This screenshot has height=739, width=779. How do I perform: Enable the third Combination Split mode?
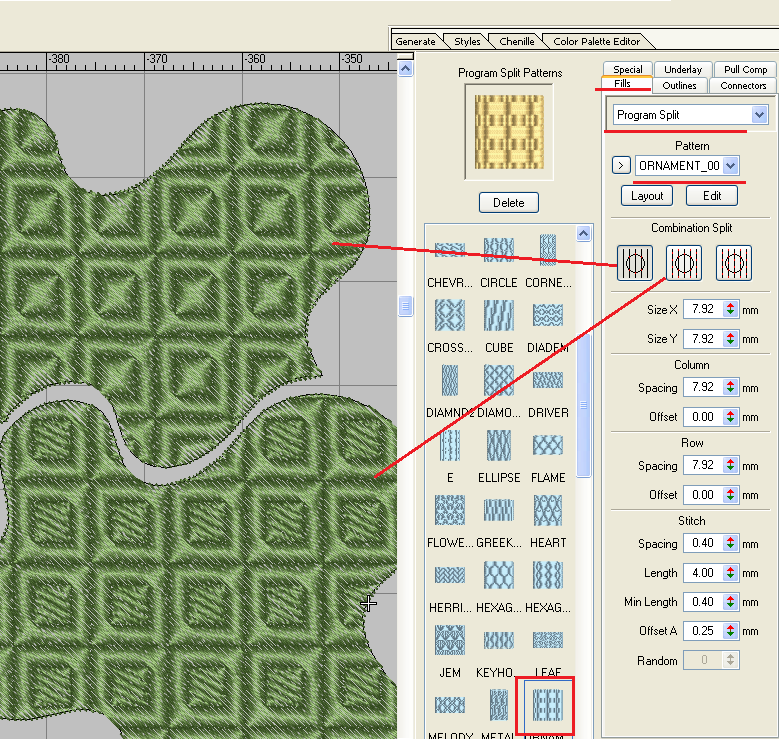733,264
